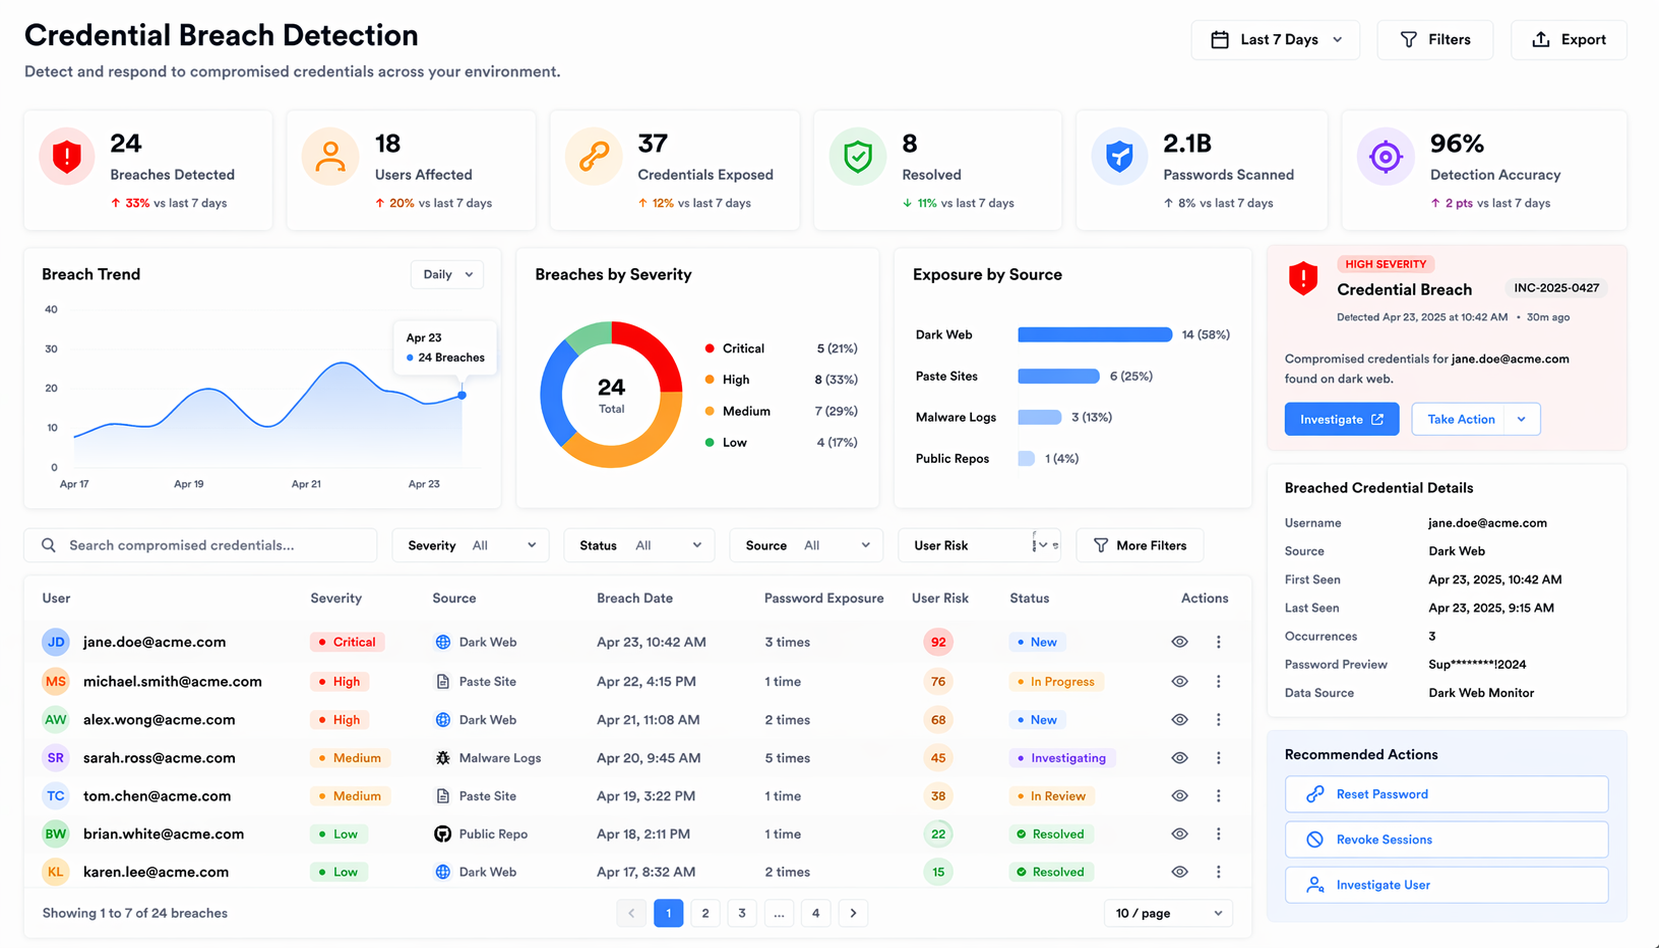The image size is (1659, 948).
Task: Toggle eye icon on karen.lee@acme.com row
Action: coord(1180,872)
